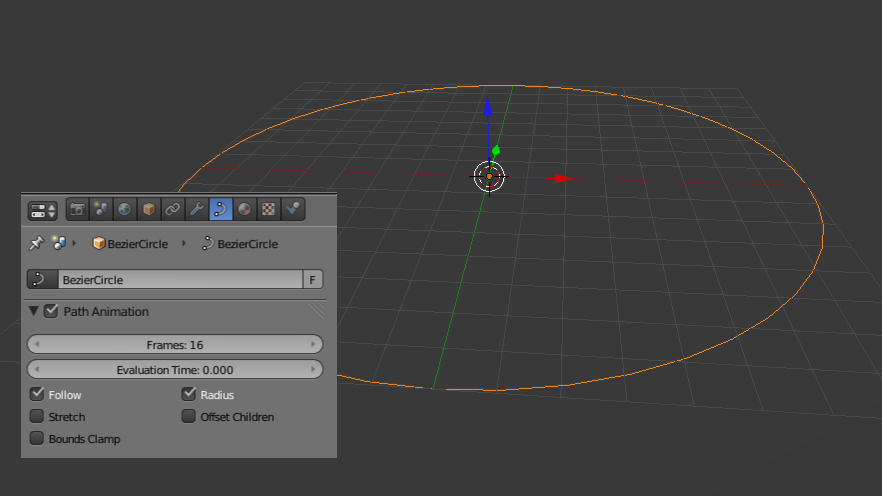Select the Curve data properties tab
The image size is (882, 496).
coord(220,209)
